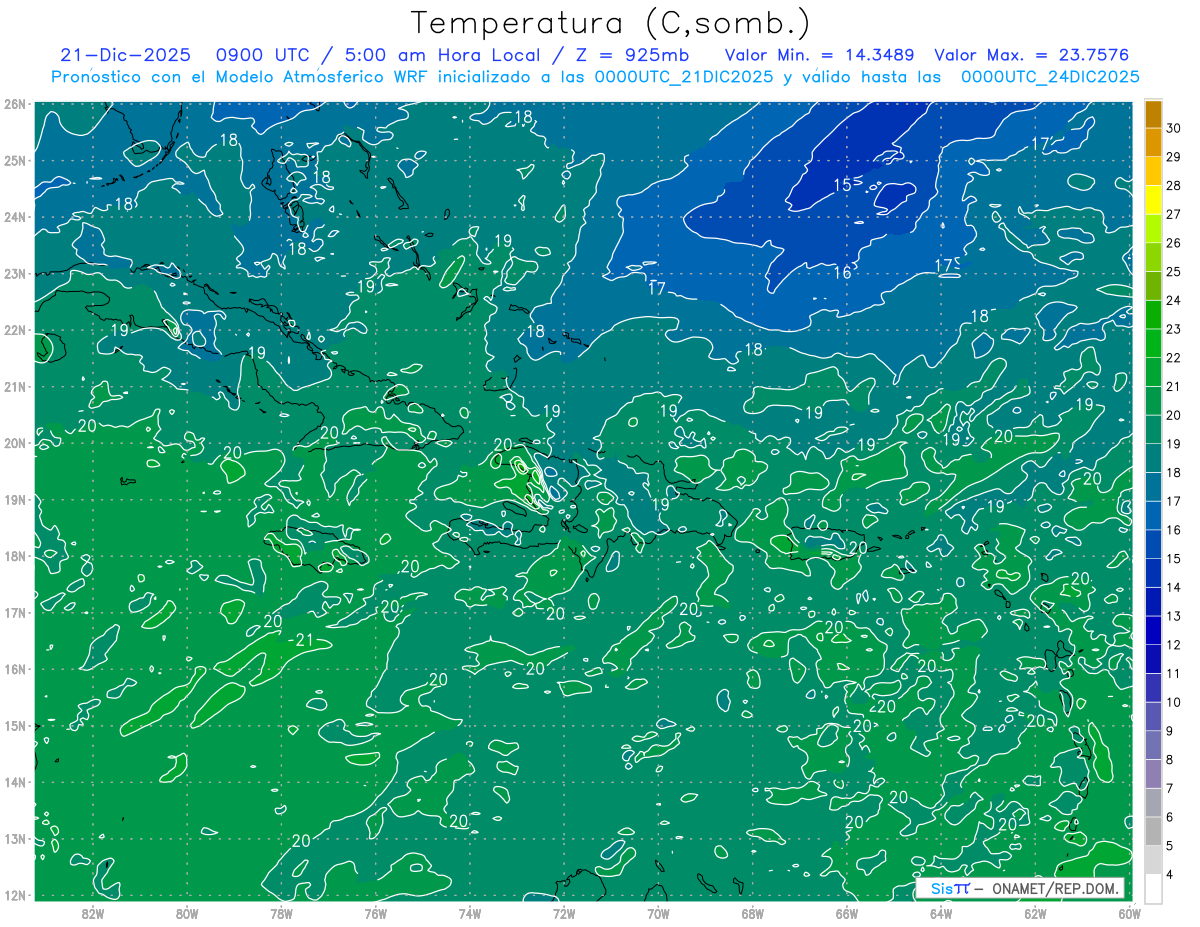Click the '12N' latitude axis label
Screen dimensions: 1200x927
[15, 895]
